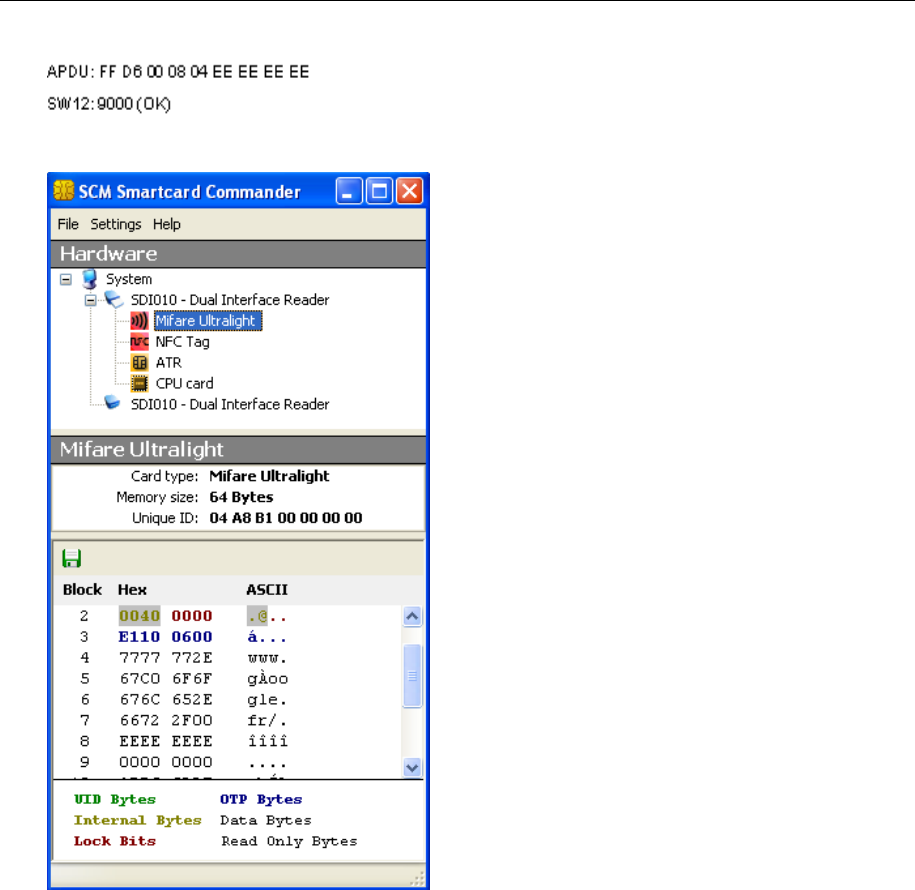Click OTP value E110 in block 3
Screen dimensions: 915x890
(x=139, y=637)
